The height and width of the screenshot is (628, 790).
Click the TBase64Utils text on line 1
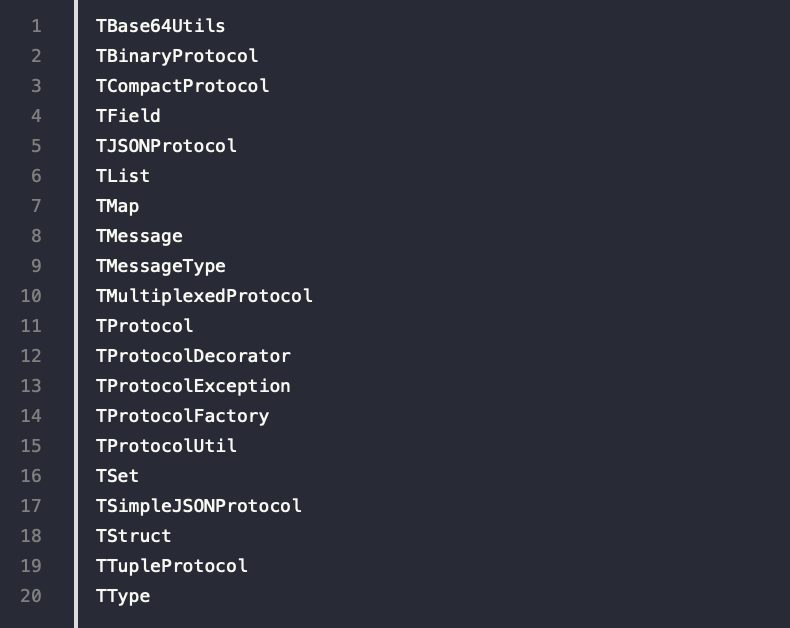click(160, 26)
